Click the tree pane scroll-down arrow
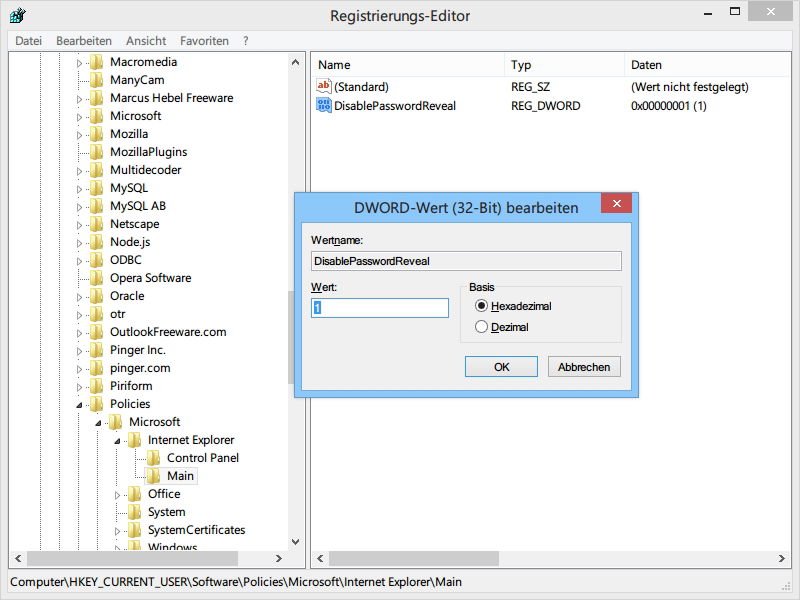Viewport: 800px width, 600px height. coord(295,541)
